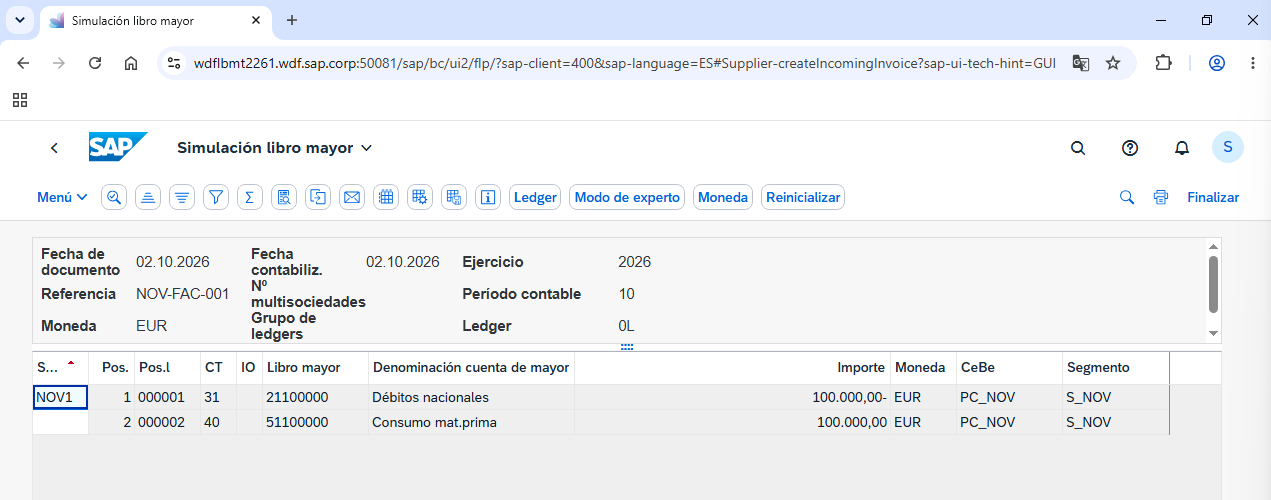Click the Modo de experto button
Viewport: 1271px width, 500px height.
(x=627, y=197)
